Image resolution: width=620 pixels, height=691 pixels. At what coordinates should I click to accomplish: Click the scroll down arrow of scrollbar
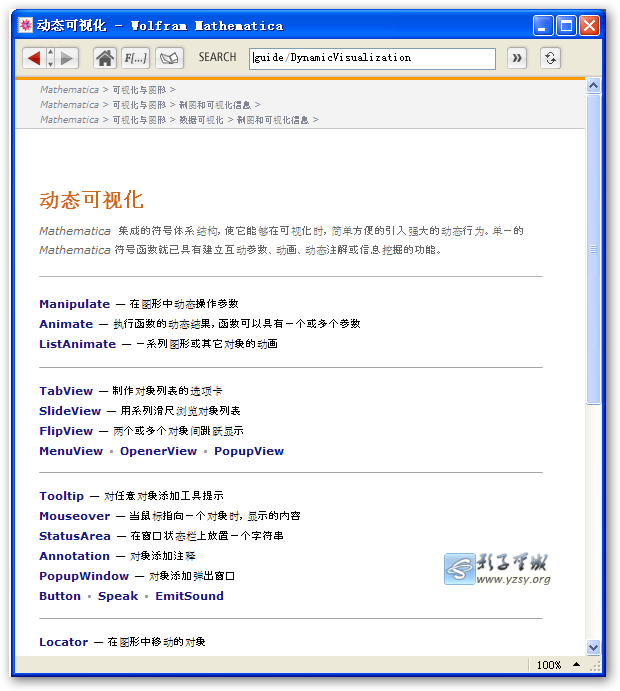click(x=593, y=647)
